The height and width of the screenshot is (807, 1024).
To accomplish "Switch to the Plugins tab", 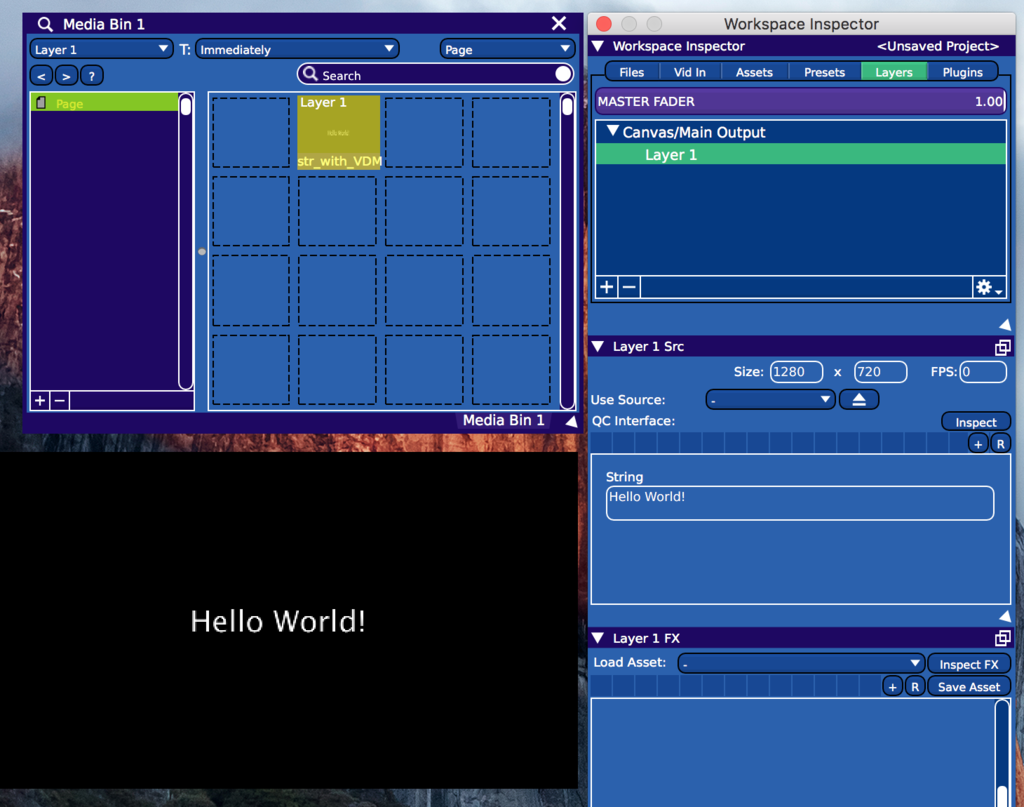I will [x=962, y=72].
